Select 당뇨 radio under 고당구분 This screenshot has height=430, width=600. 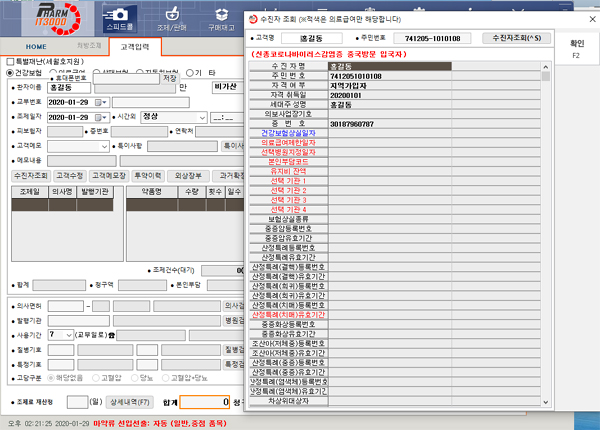click(x=134, y=378)
